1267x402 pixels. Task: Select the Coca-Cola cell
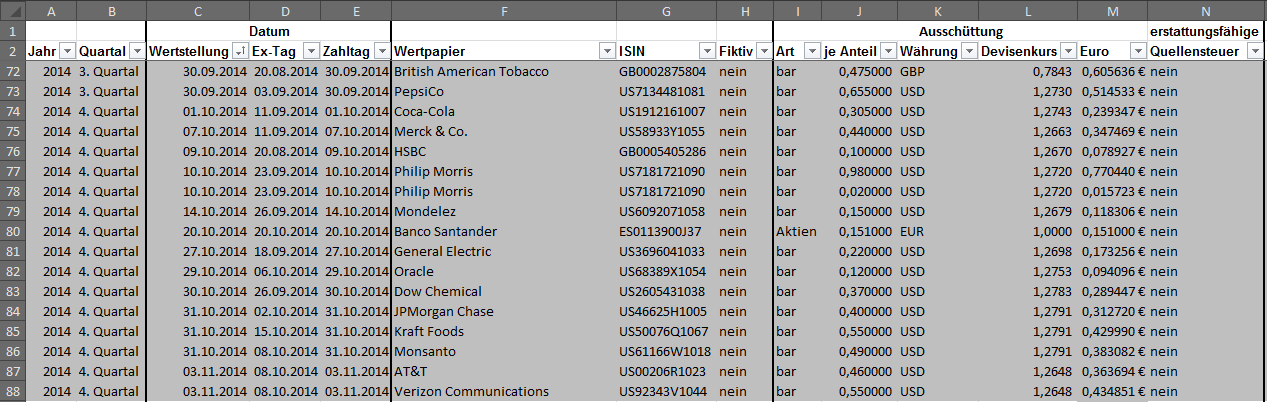pyautogui.click(x=504, y=112)
